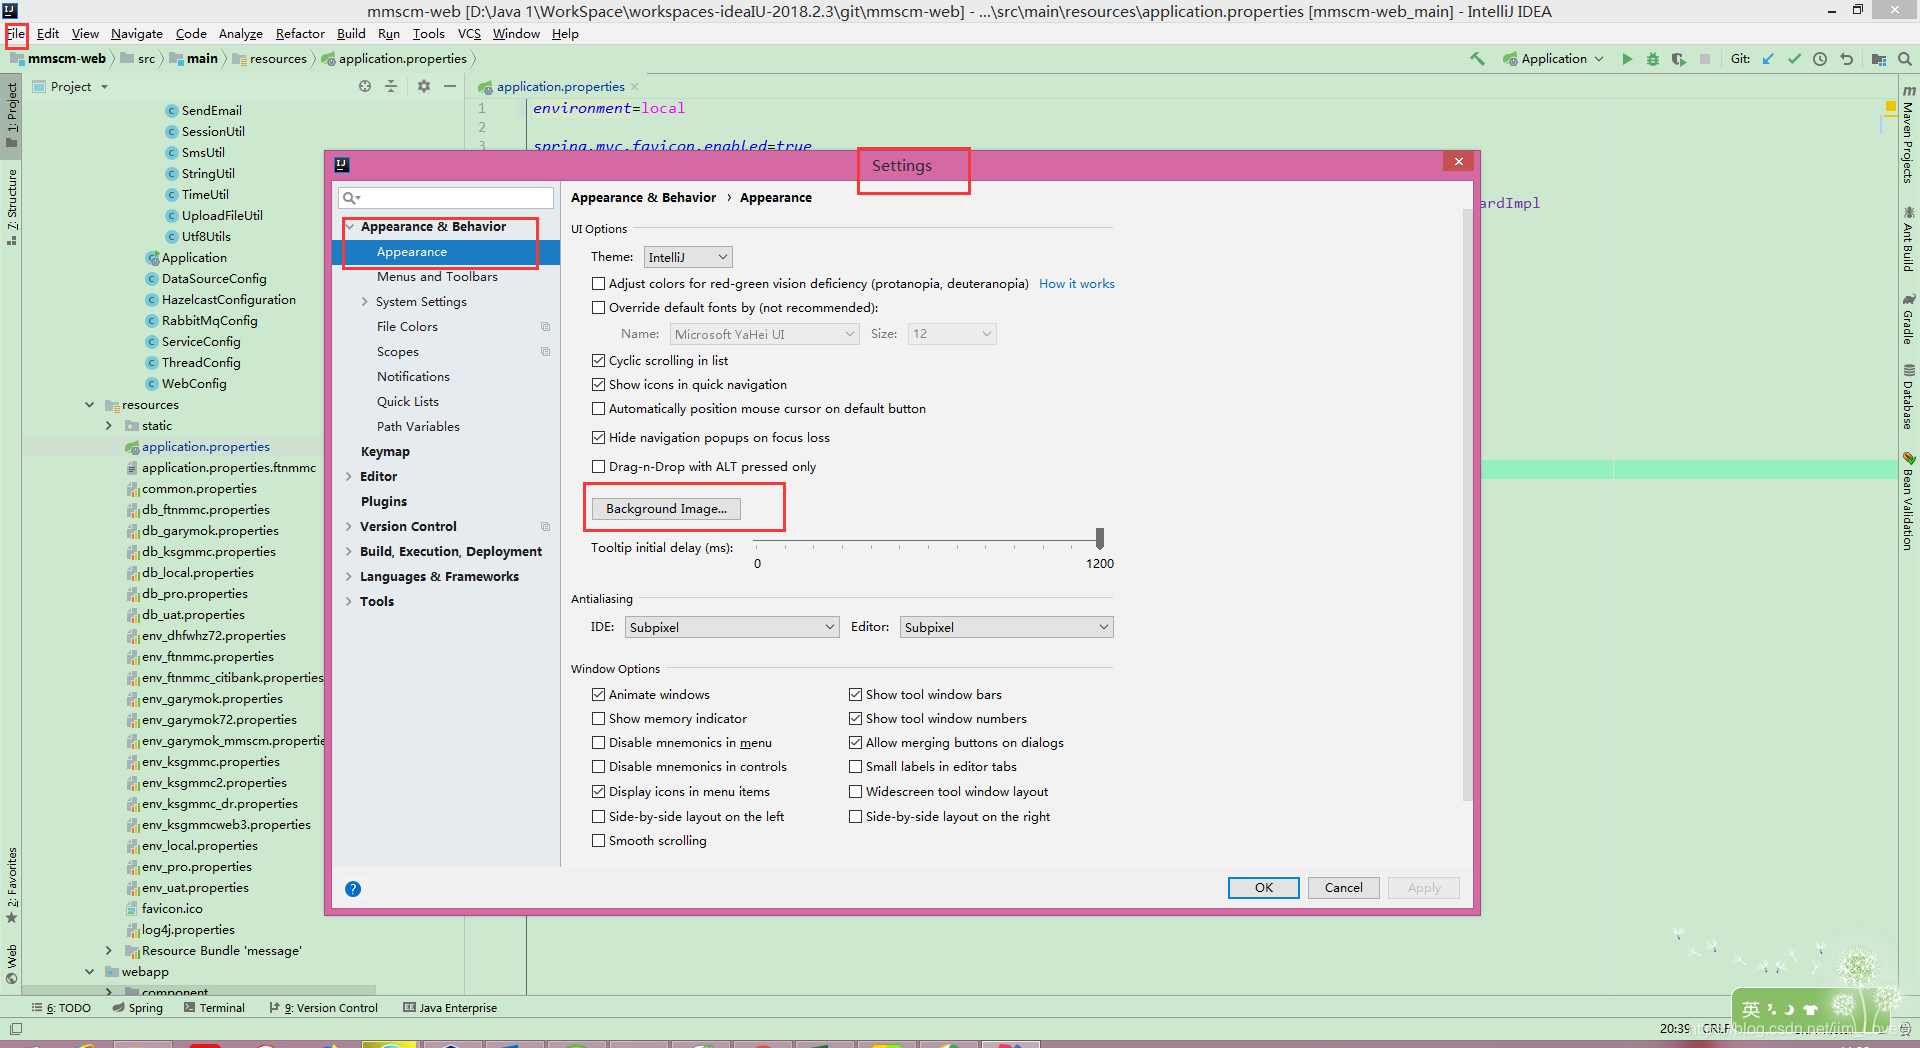
Task: Open the Database side panel
Action: (1908, 397)
